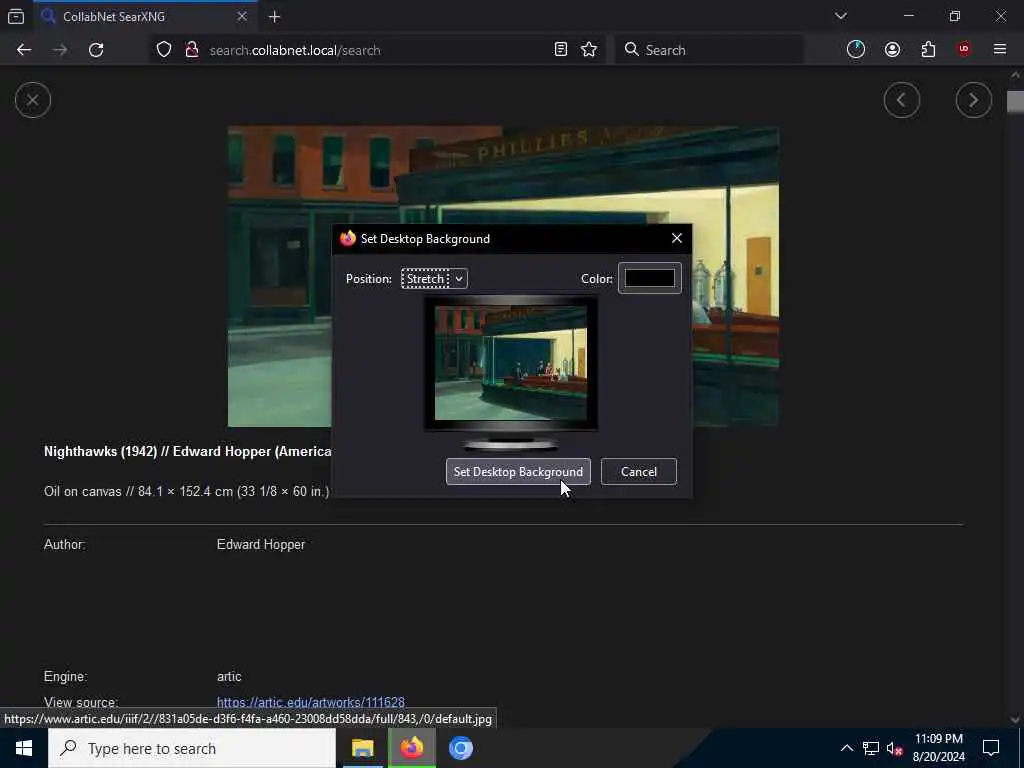Open the Chromium taskbar icon

click(460, 748)
